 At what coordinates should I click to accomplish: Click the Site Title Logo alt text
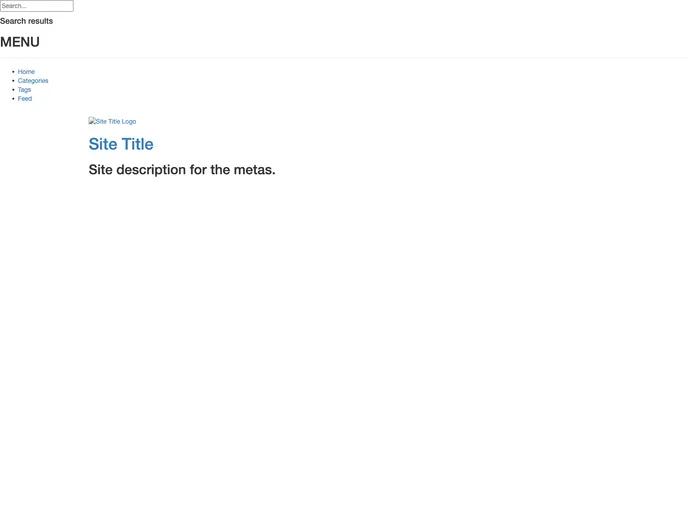pyautogui.click(x=116, y=122)
